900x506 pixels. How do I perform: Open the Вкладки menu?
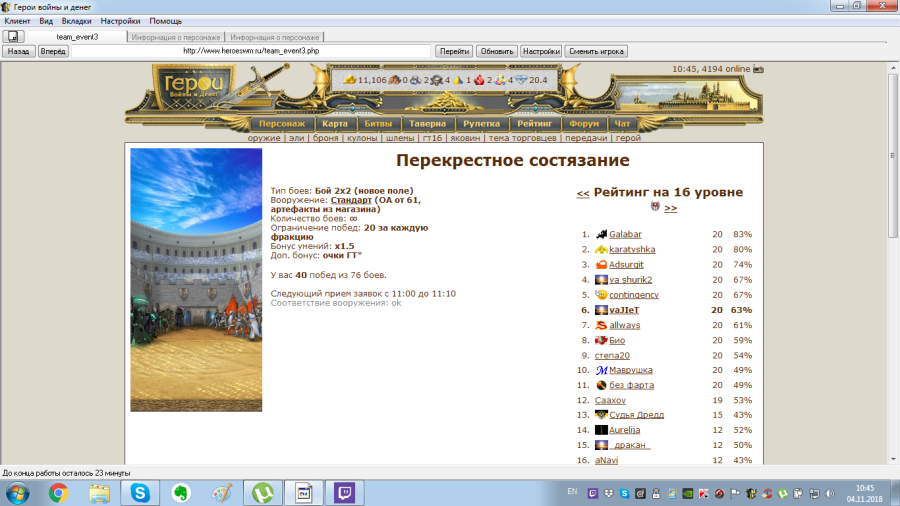76,21
